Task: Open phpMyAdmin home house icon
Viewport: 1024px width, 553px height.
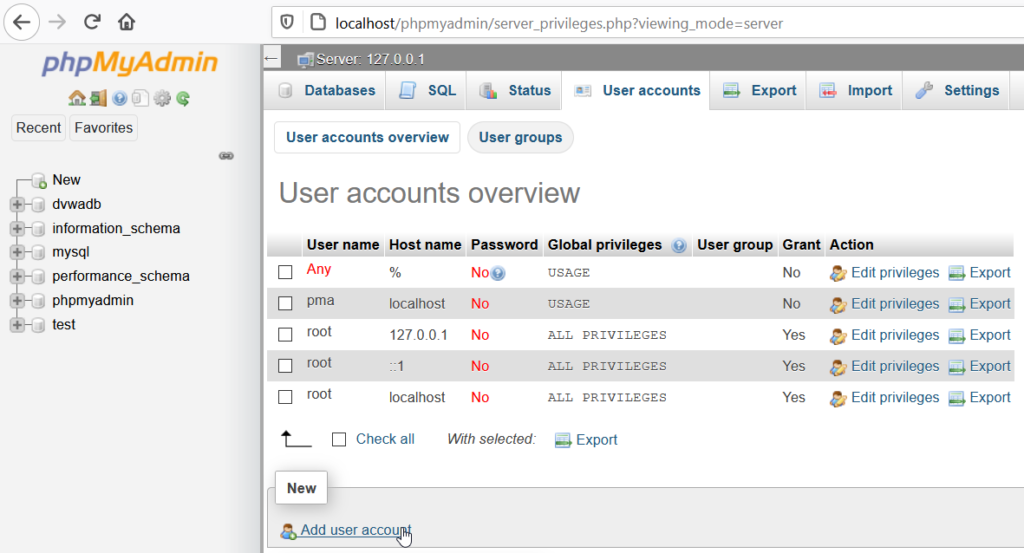Action: [77, 98]
